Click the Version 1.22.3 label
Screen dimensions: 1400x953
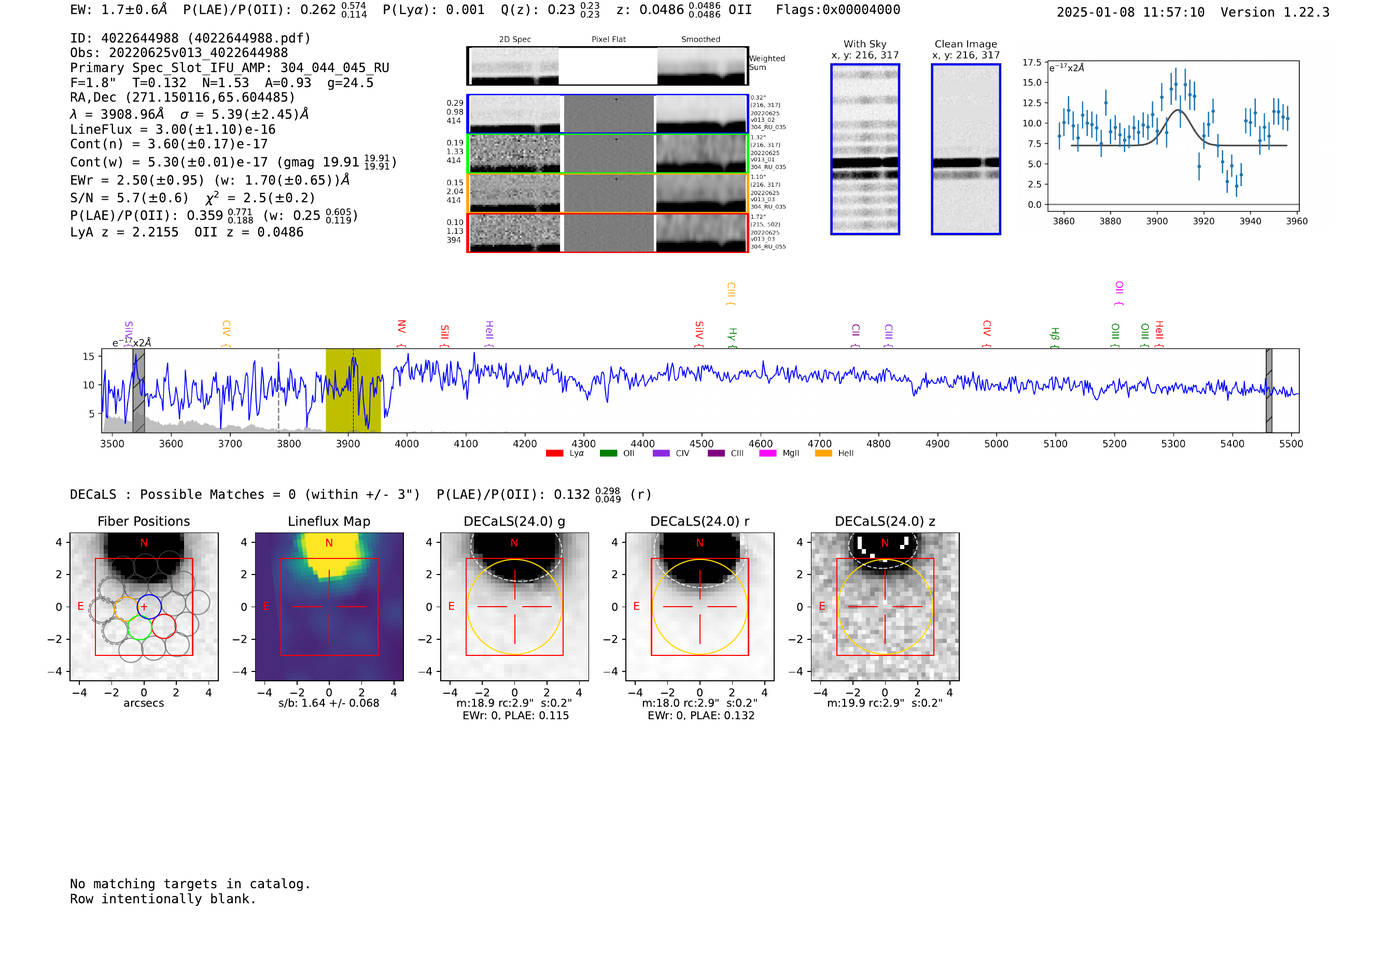click(x=1275, y=12)
